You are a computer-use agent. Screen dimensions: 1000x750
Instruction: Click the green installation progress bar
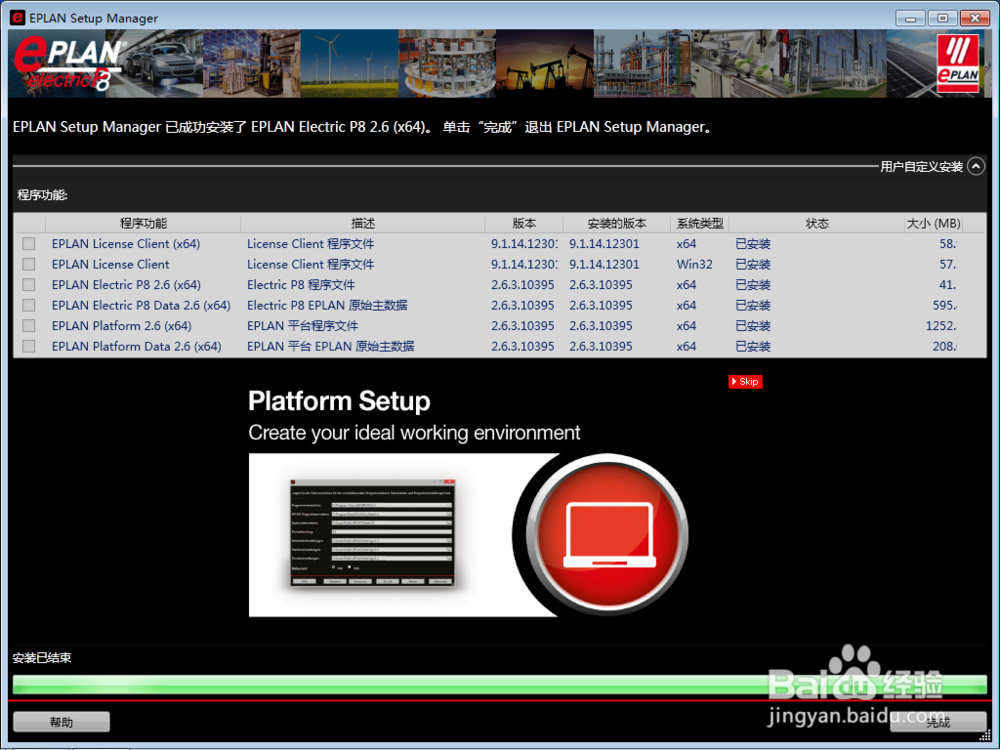(x=499, y=685)
